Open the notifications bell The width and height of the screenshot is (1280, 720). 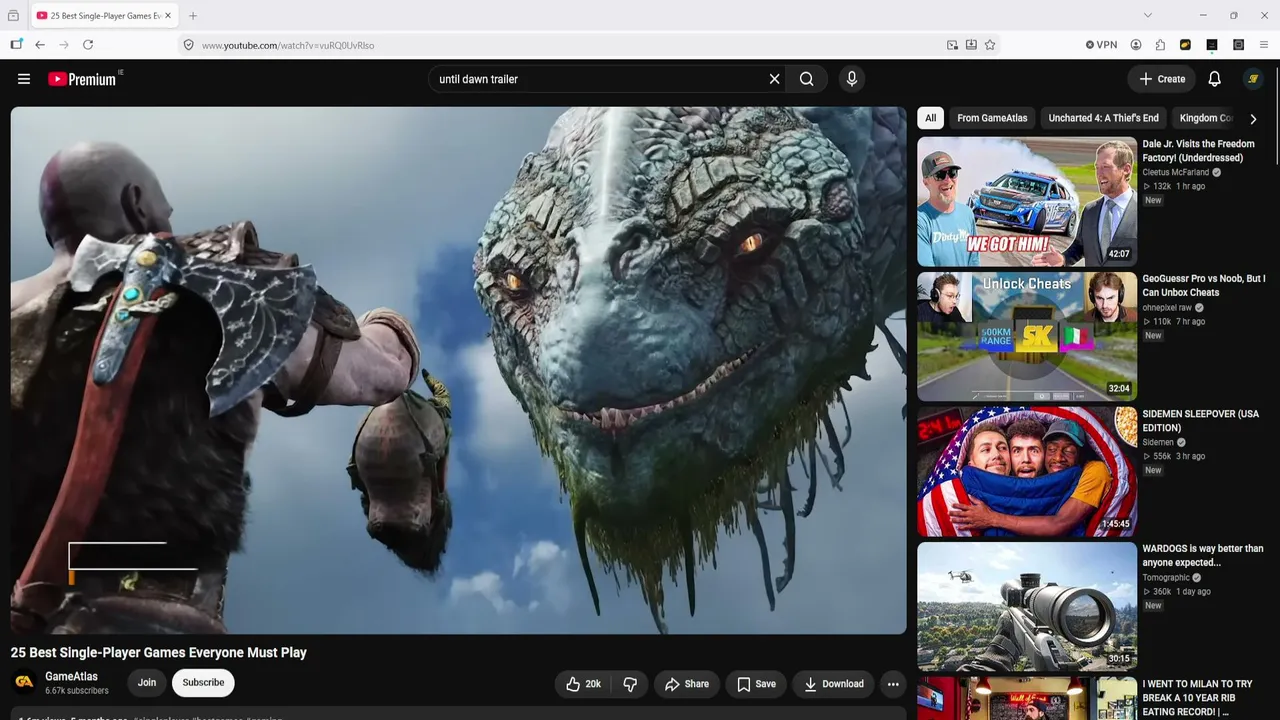pyautogui.click(x=1214, y=79)
